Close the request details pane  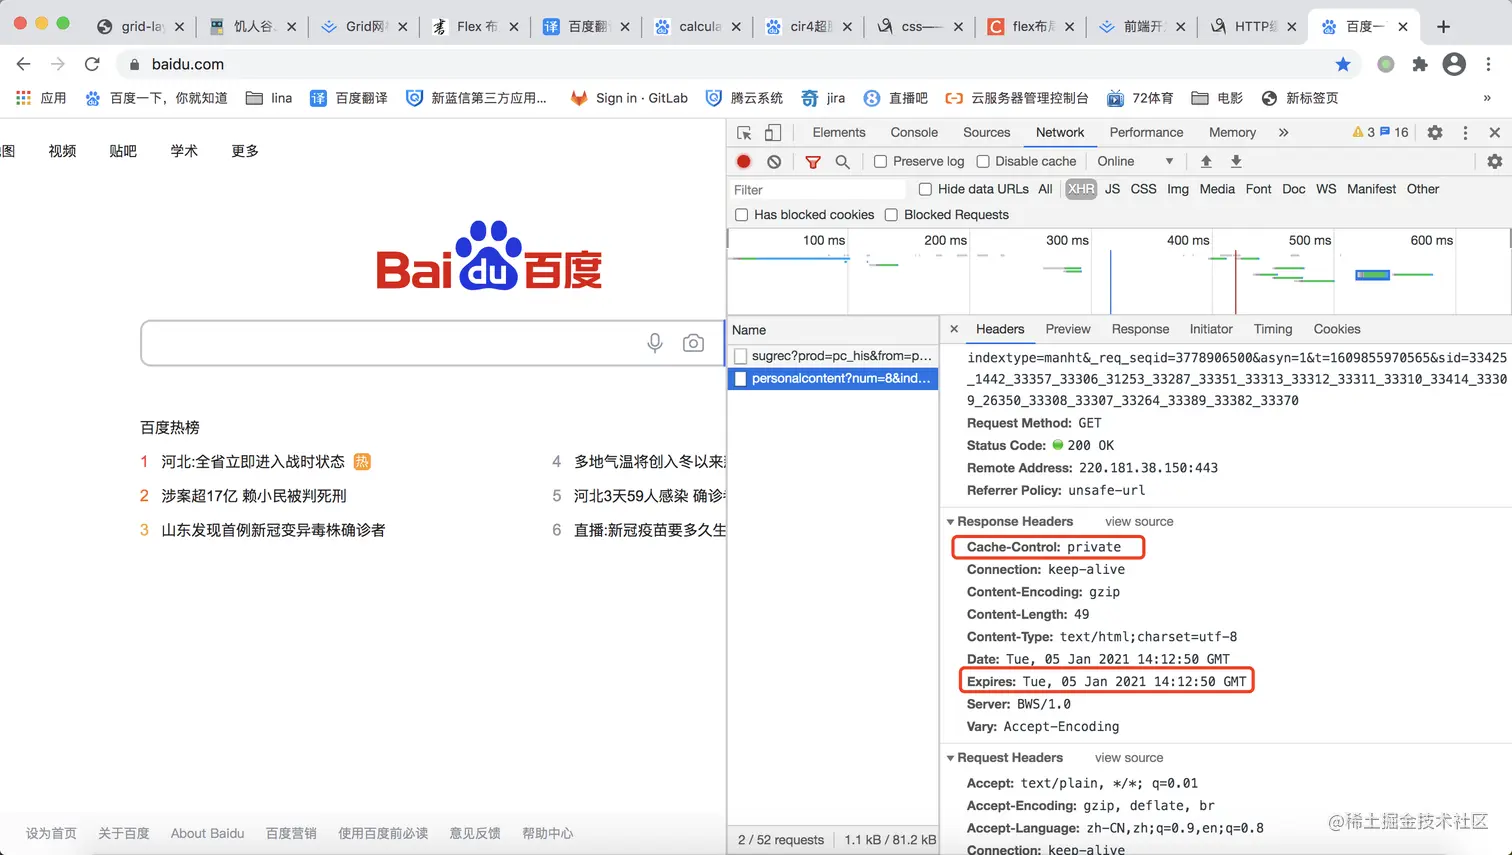pos(954,329)
